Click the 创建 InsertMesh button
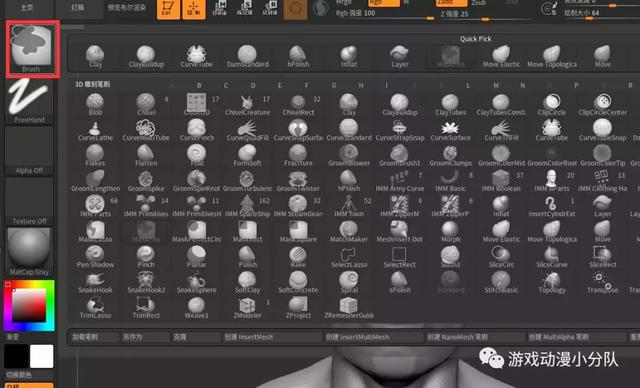Image resolution: width=640 pixels, height=388 pixels. click(272, 337)
